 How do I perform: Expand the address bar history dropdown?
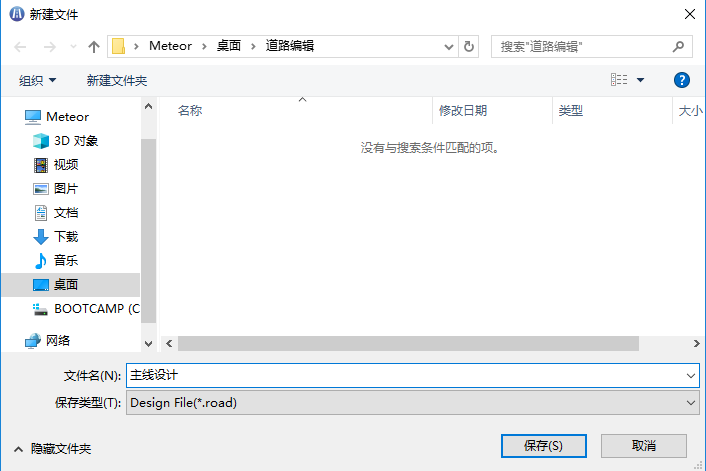coord(448,46)
